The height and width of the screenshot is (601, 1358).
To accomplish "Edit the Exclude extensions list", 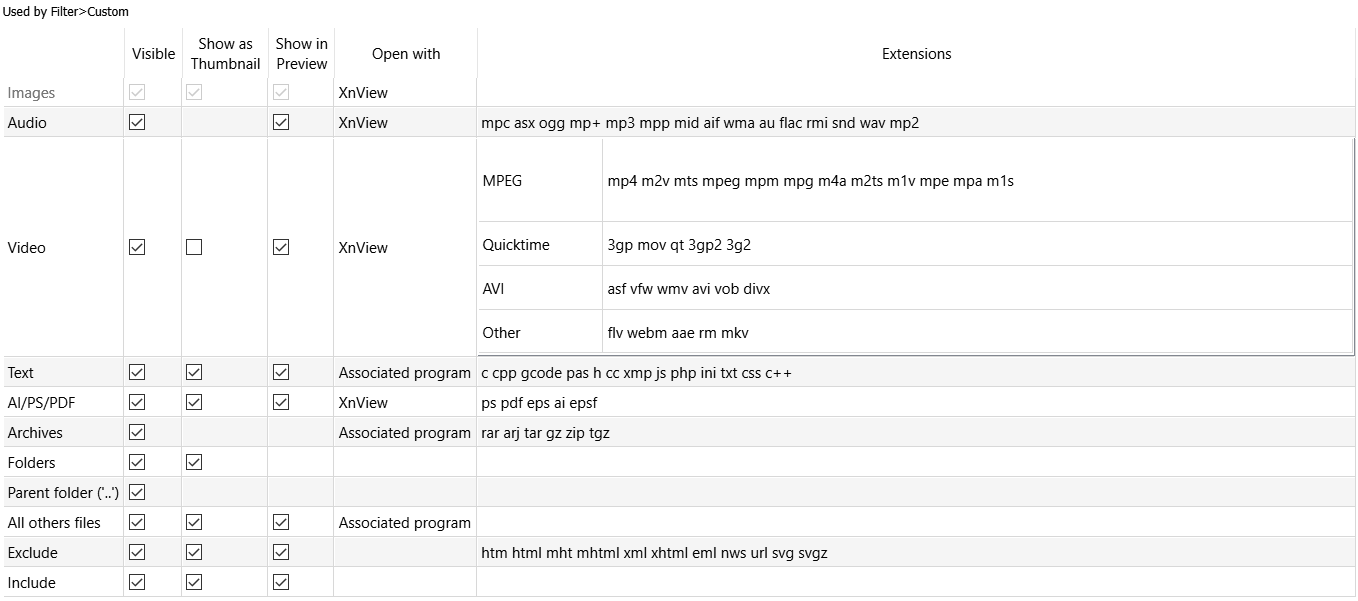I will point(916,552).
